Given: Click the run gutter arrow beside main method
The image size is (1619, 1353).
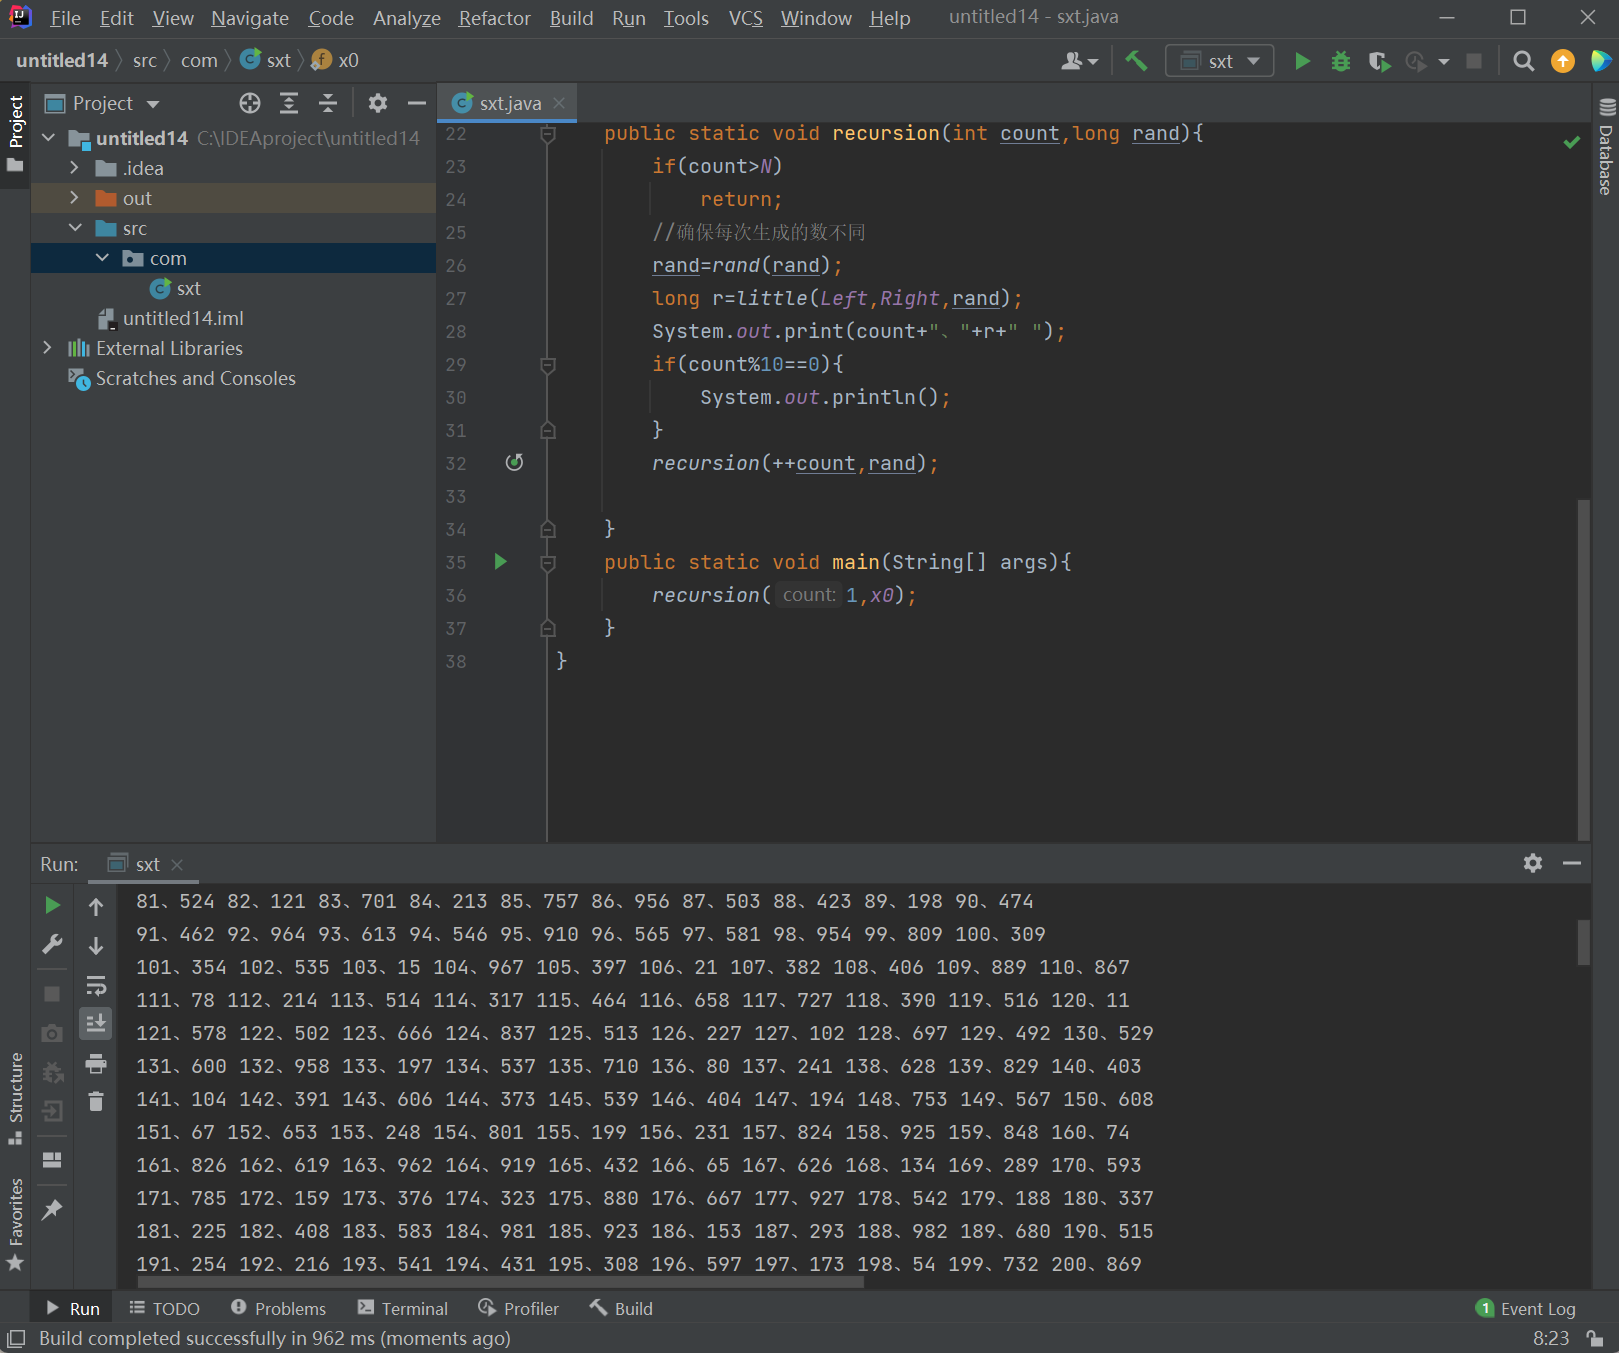Looking at the screenshot, I should [x=501, y=562].
